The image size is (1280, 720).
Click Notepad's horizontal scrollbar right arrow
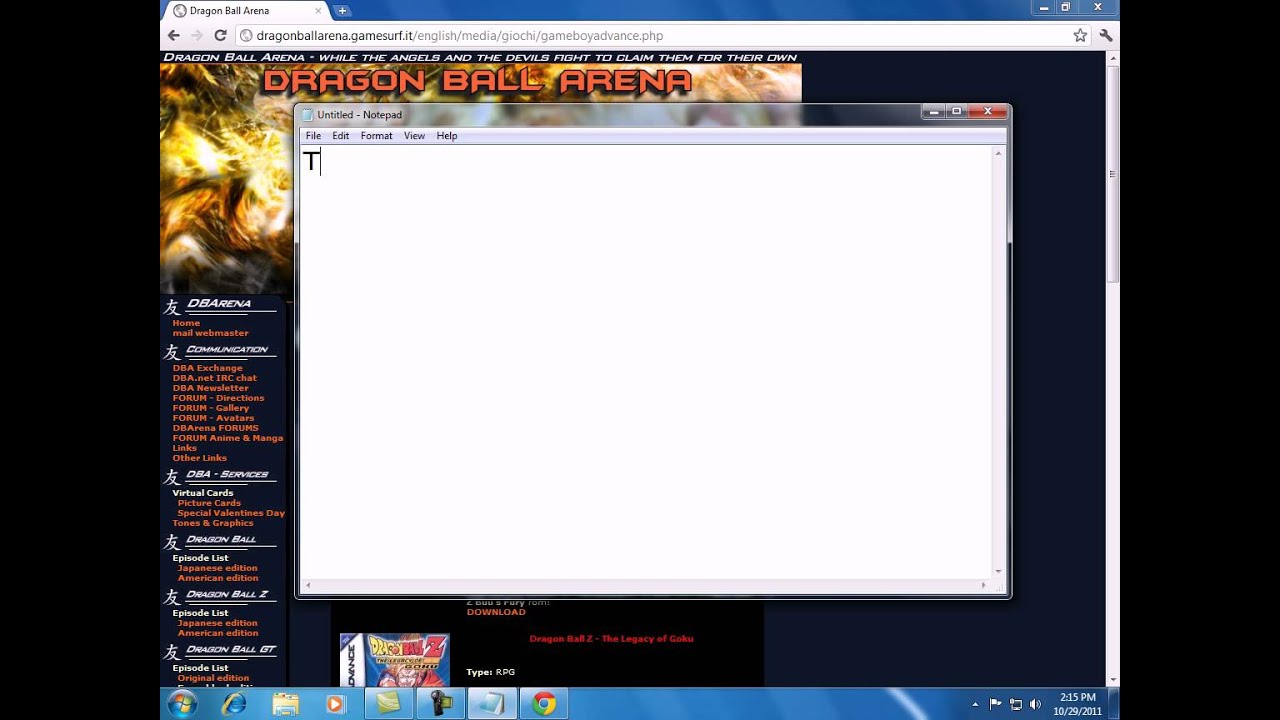pyautogui.click(x=984, y=585)
